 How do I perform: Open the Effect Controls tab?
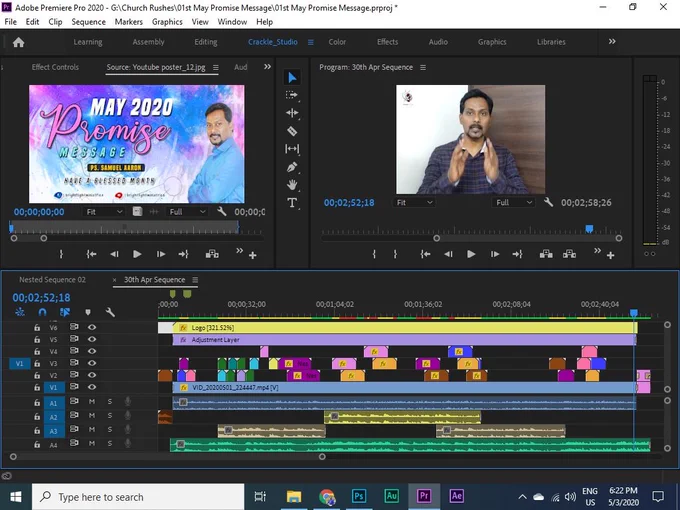click(x=55, y=67)
